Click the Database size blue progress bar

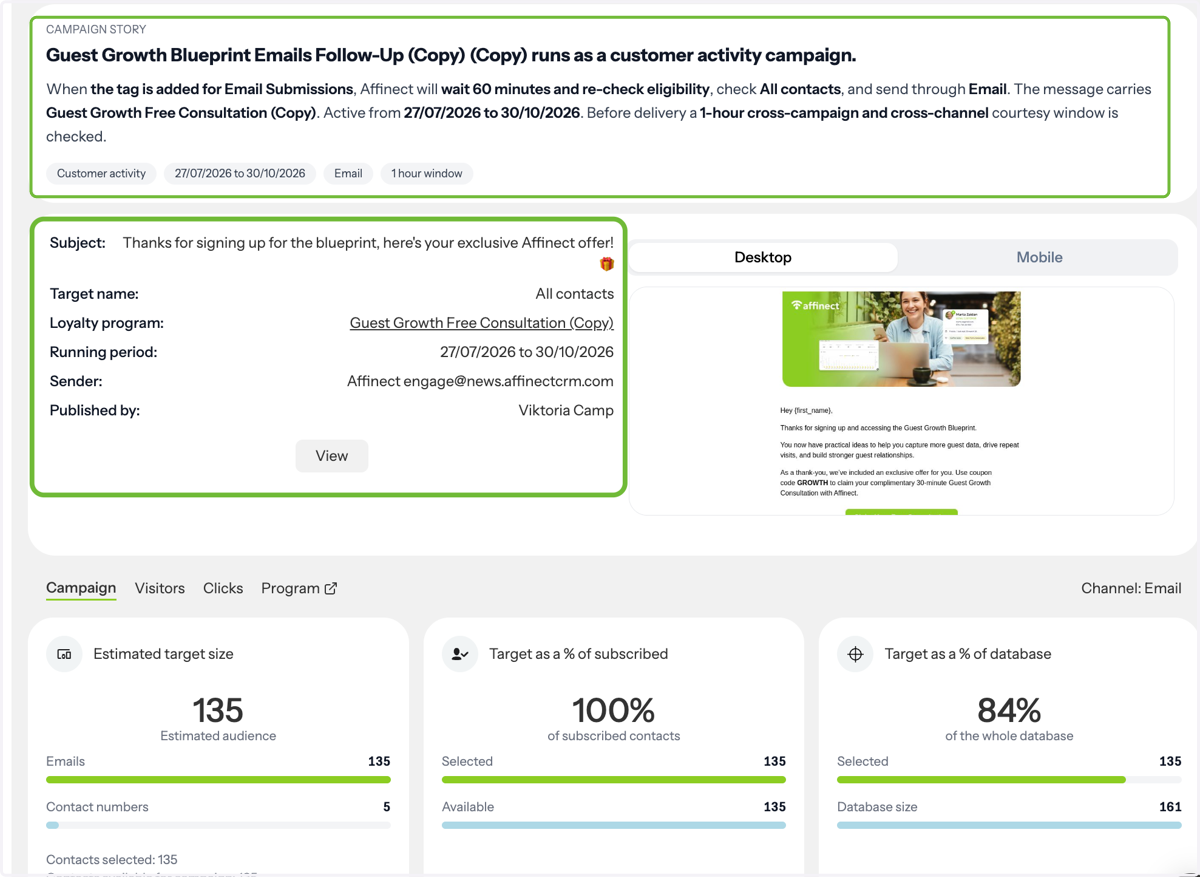coord(1009,825)
